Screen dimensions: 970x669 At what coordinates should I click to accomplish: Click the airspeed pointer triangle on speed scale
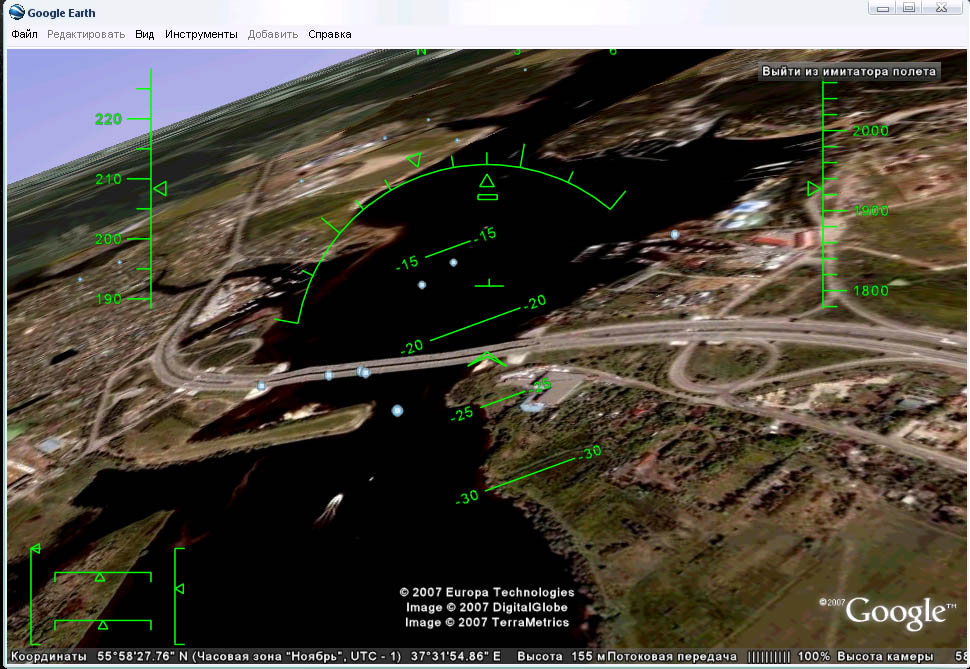coord(160,188)
